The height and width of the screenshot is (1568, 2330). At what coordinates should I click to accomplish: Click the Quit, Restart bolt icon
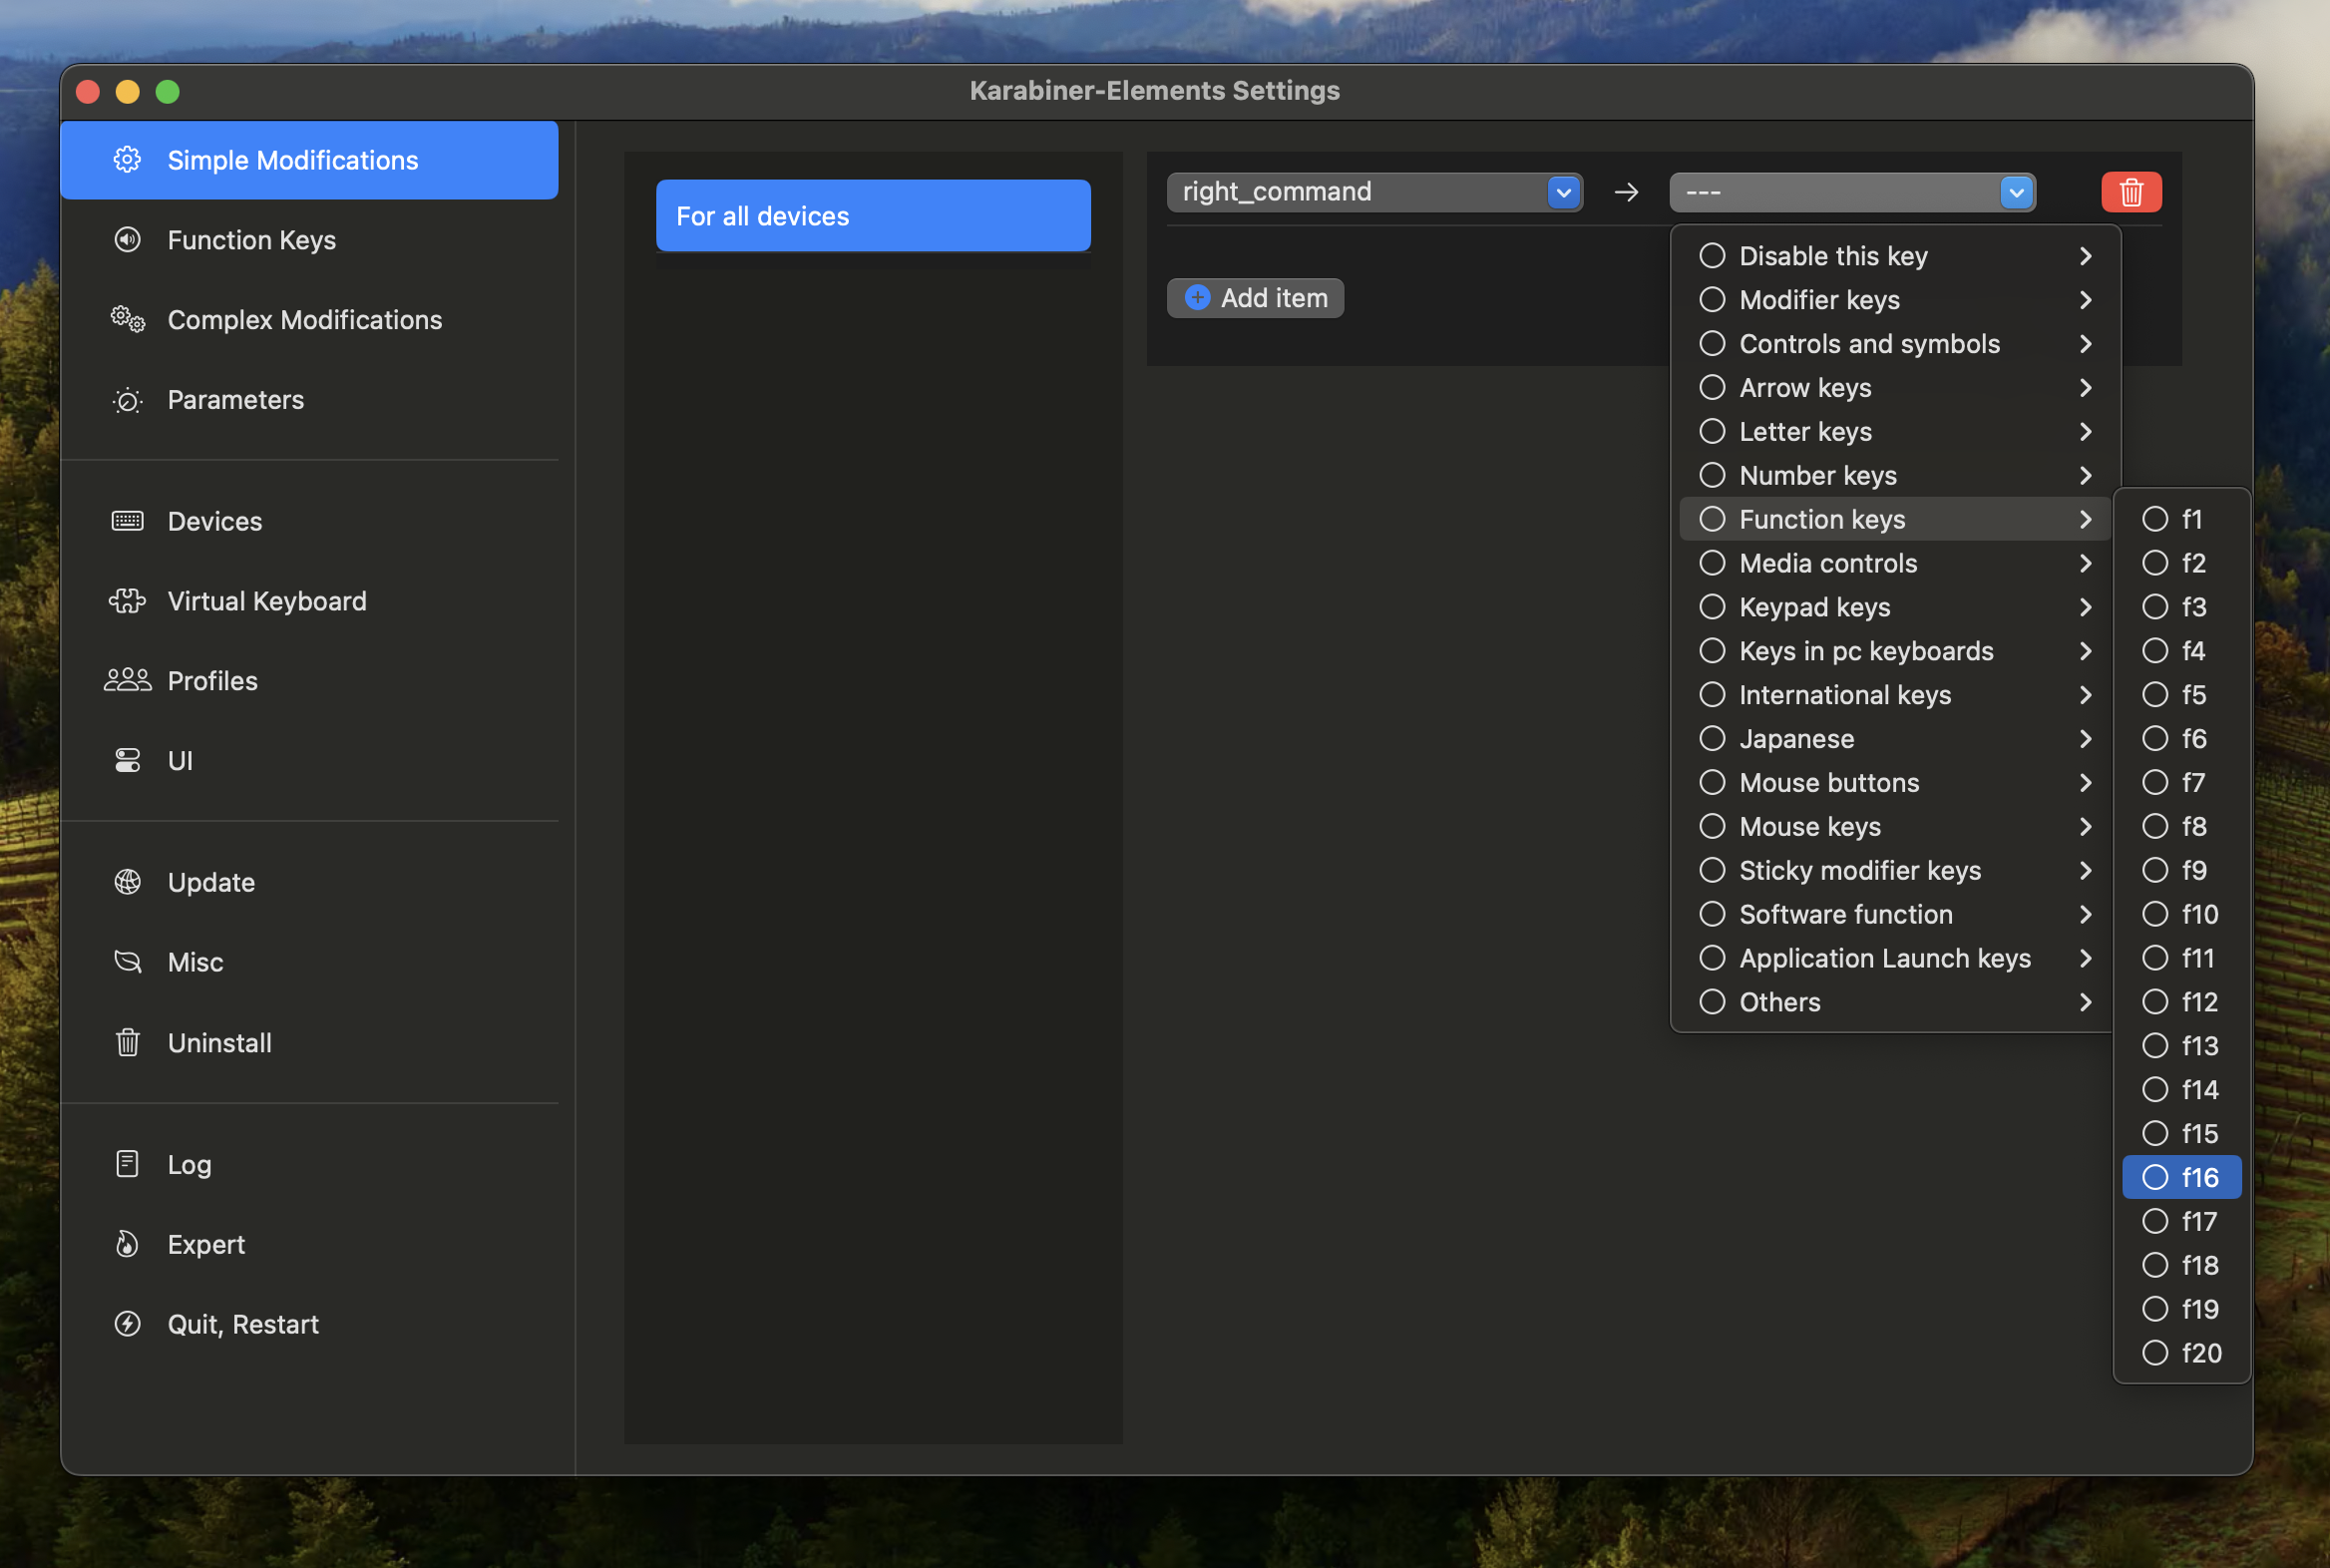pyautogui.click(x=127, y=1324)
